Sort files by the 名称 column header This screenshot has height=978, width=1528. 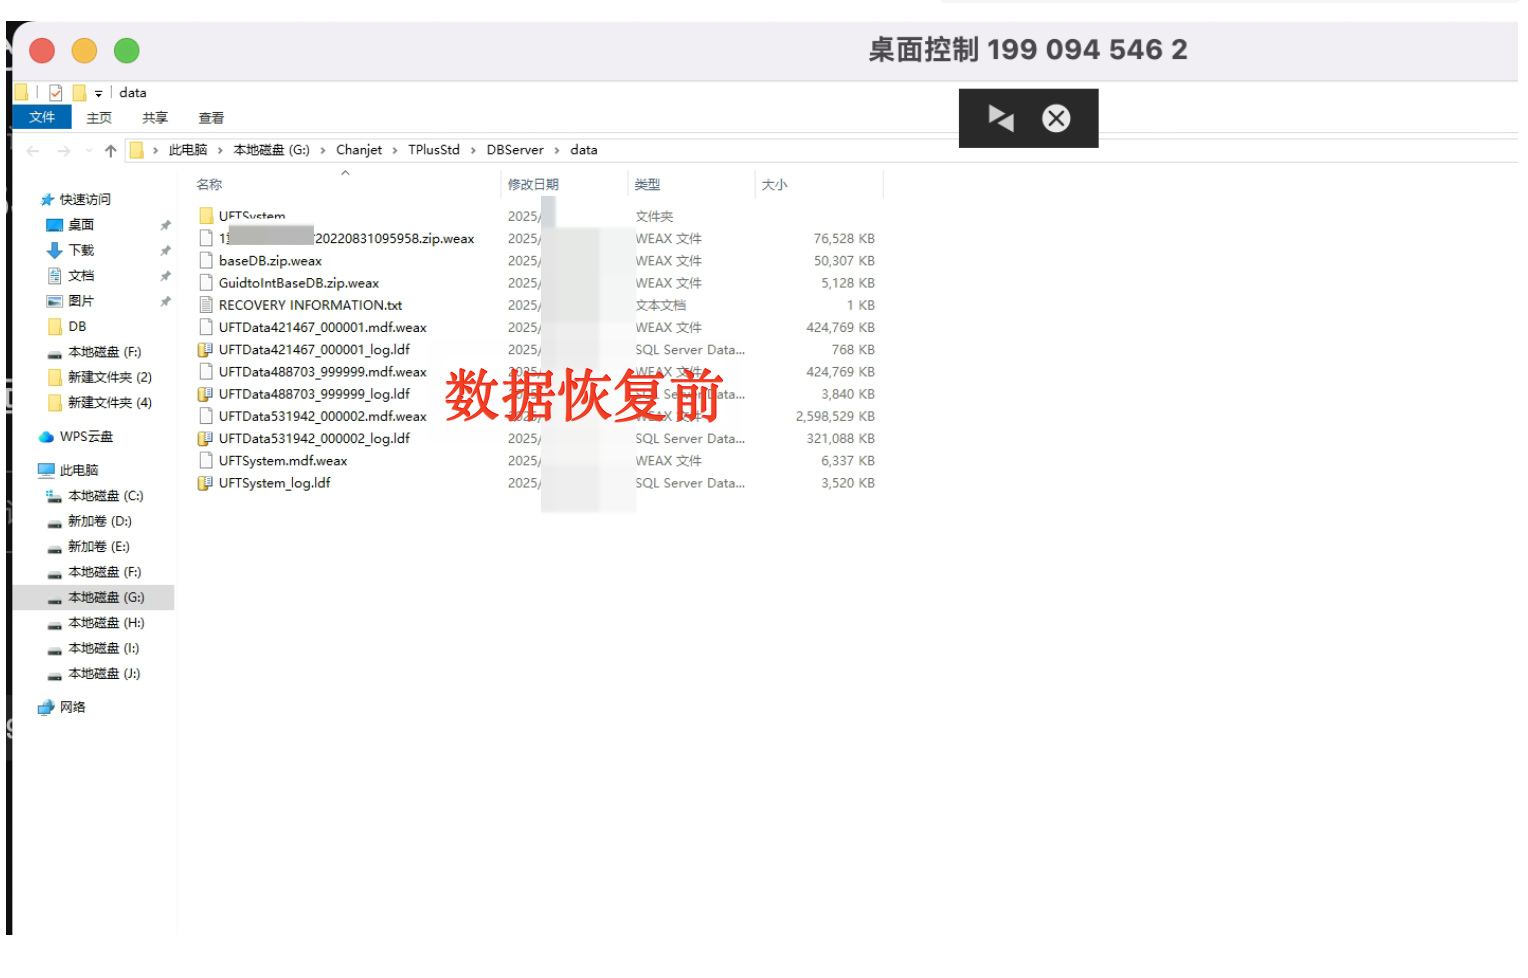click(x=209, y=185)
